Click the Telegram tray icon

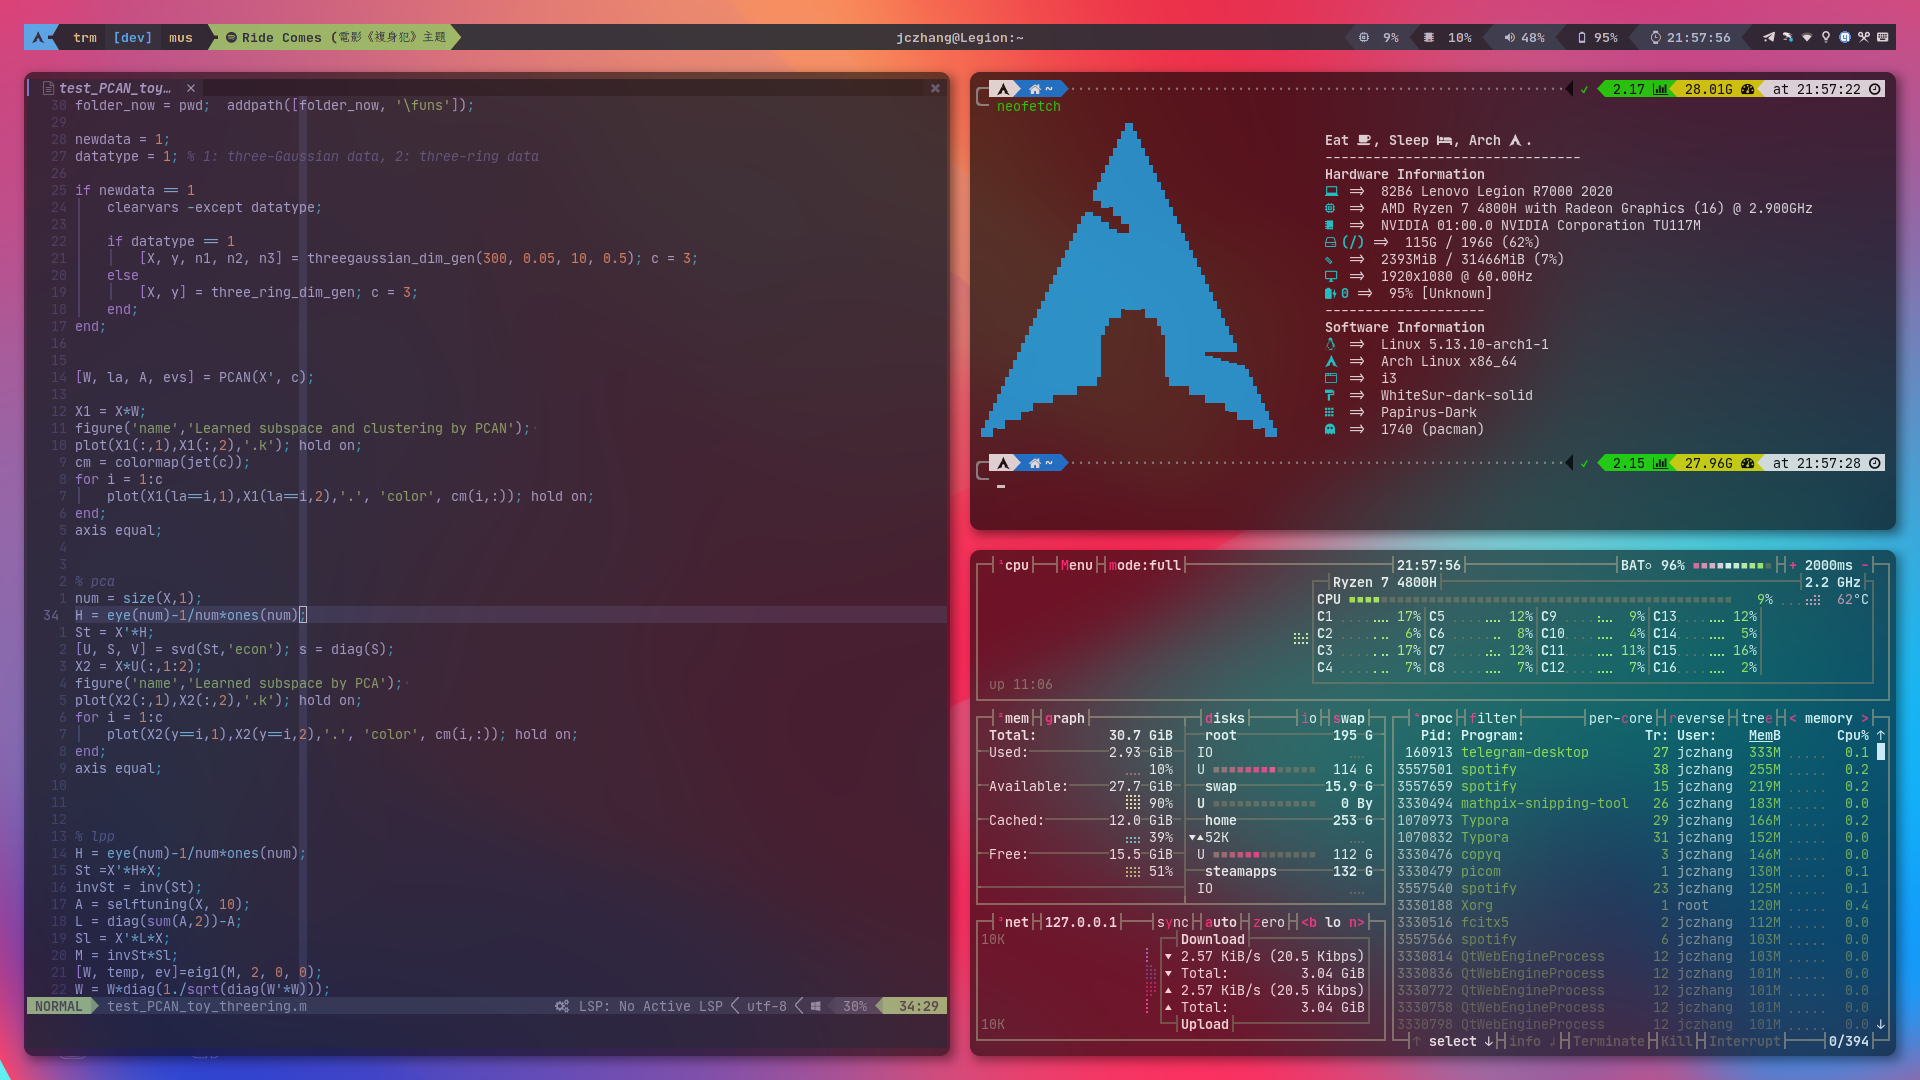coord(1769,37)
